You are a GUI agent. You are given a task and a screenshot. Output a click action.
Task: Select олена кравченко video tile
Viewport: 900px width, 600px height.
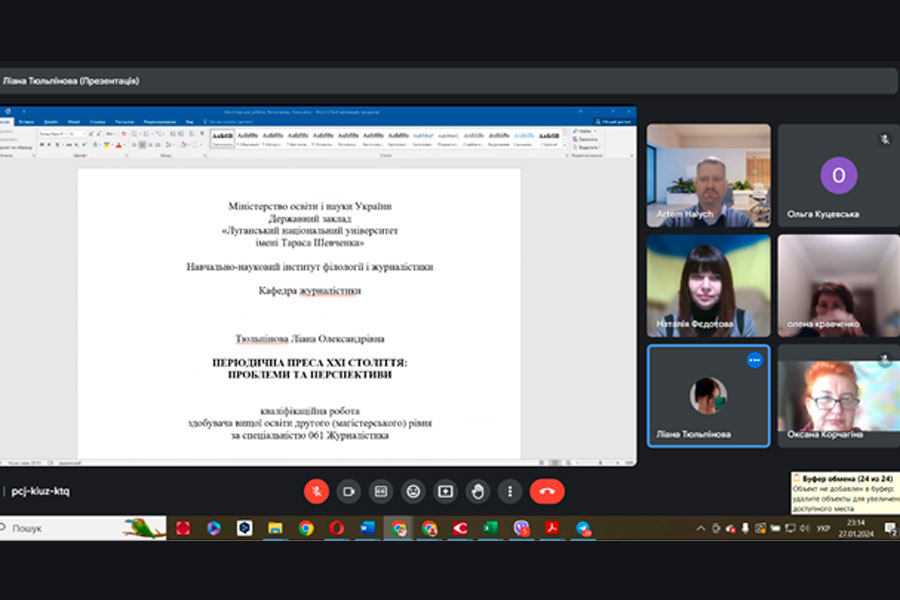point(839,285)
